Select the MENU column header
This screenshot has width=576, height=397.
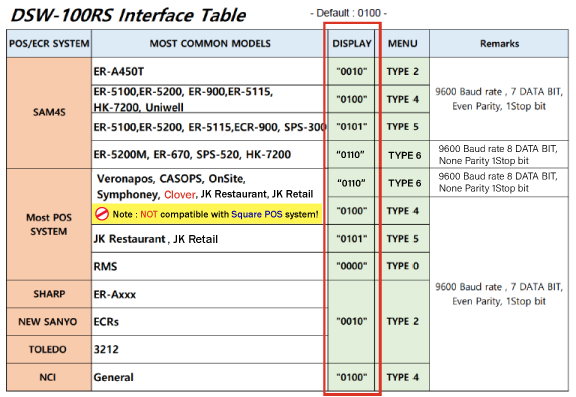tap(403, 44)
